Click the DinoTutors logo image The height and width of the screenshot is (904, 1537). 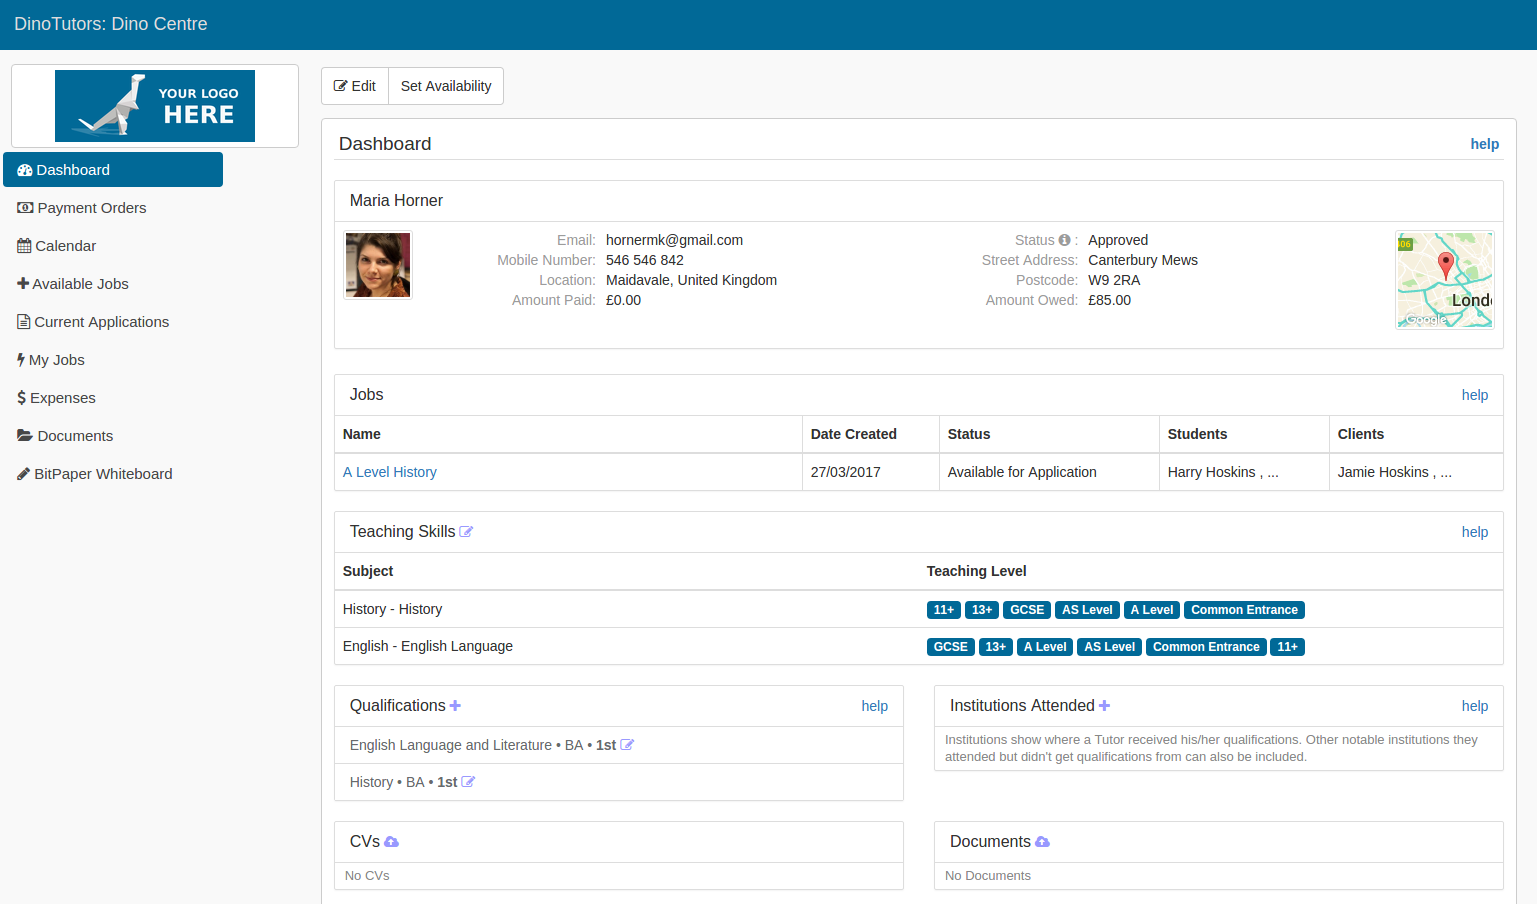[x=155, y=106]
